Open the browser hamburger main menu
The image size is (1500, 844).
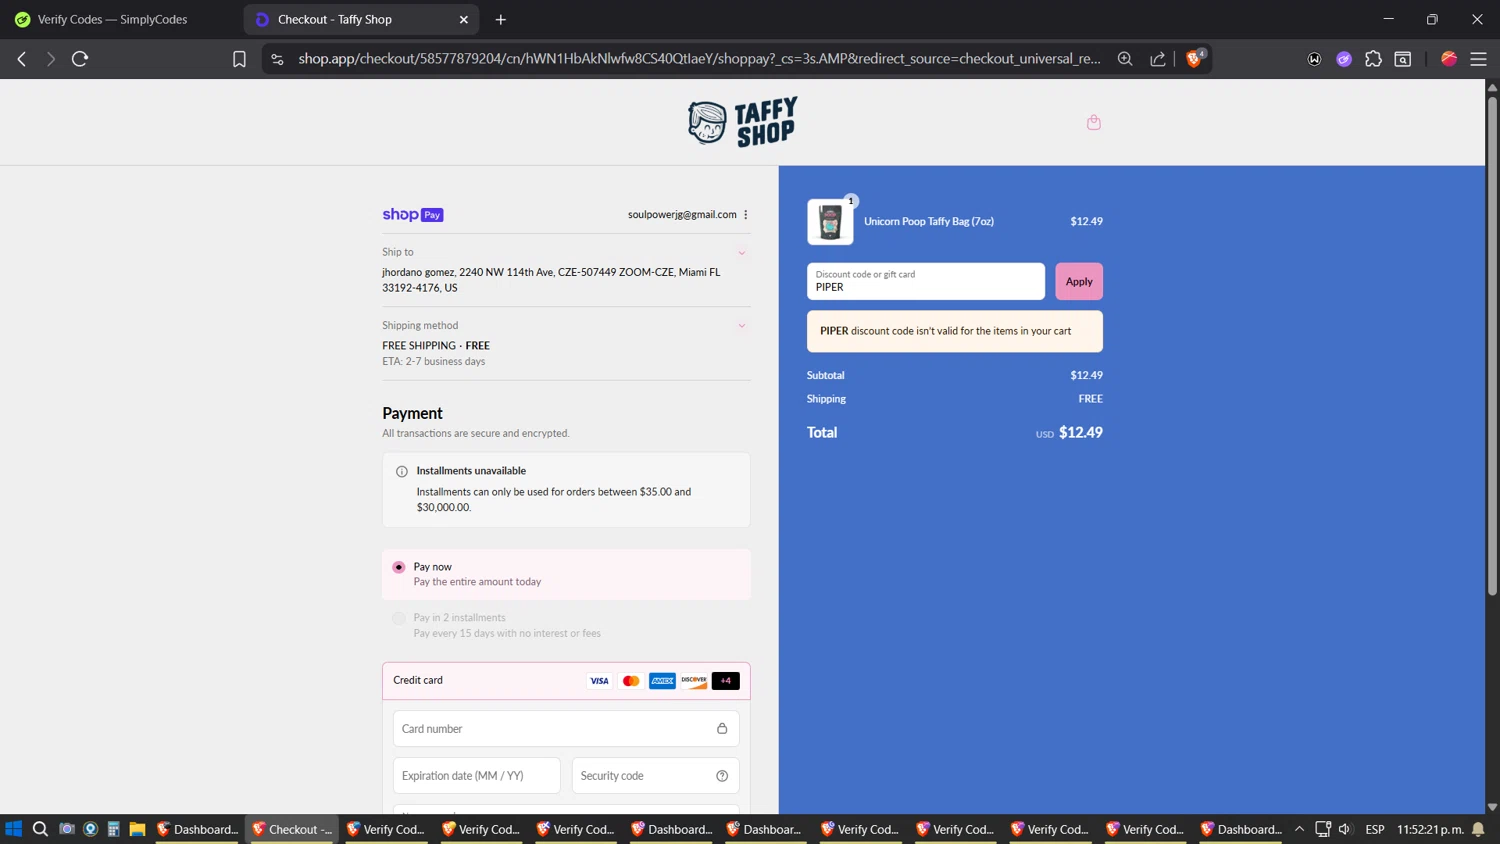coord(1478,59)
